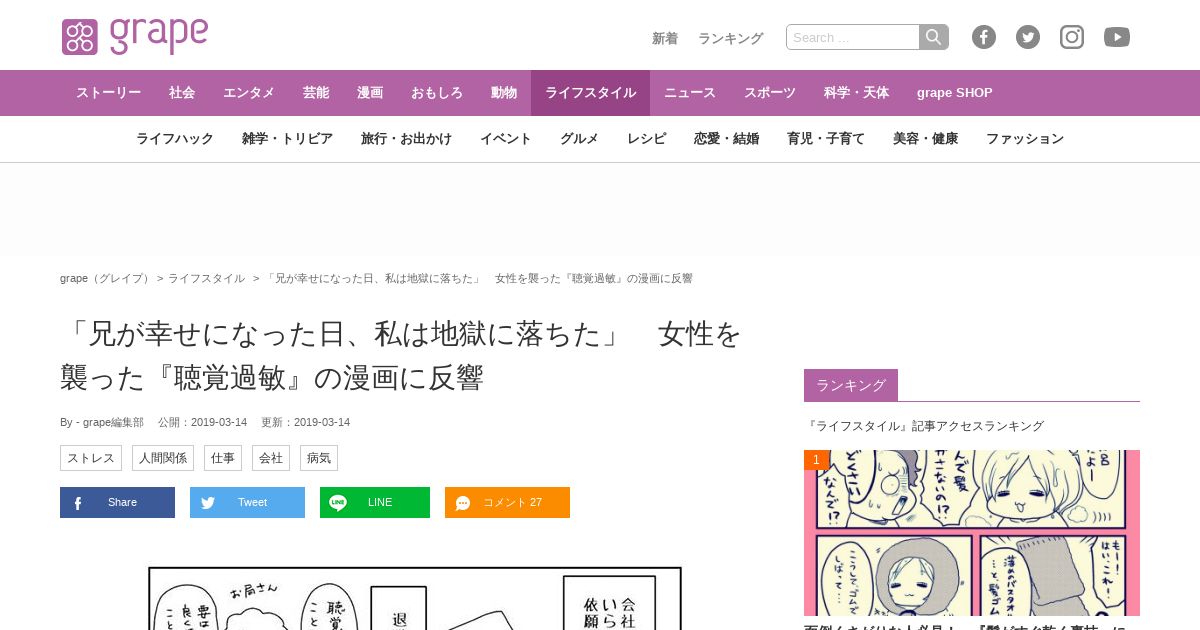1200x630 pixels.
Task: Click the grape編集部 author text
Action: [x=113, y=422]
